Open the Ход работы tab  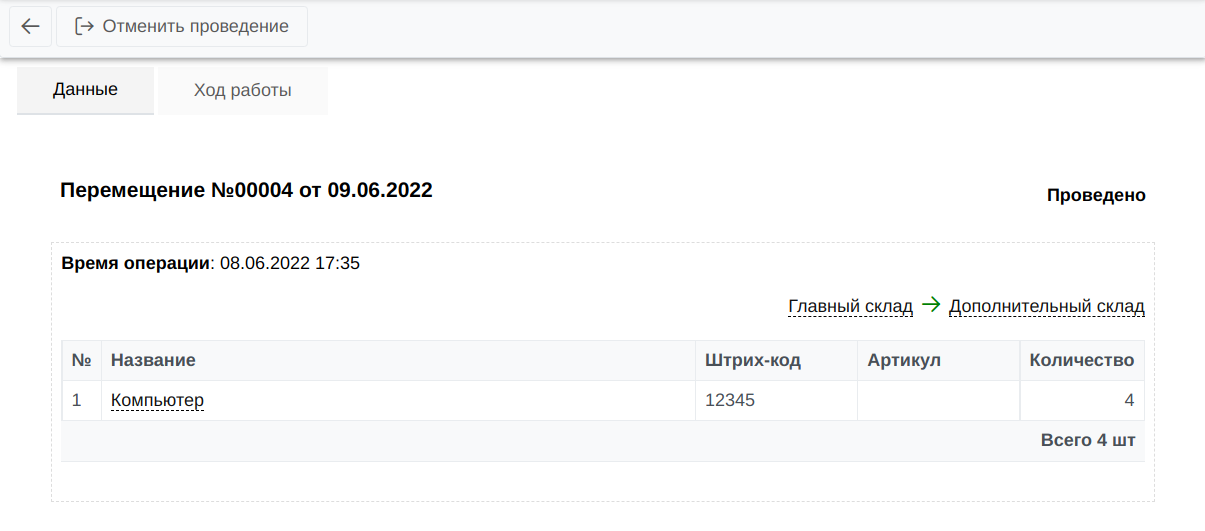coord(243,90)
